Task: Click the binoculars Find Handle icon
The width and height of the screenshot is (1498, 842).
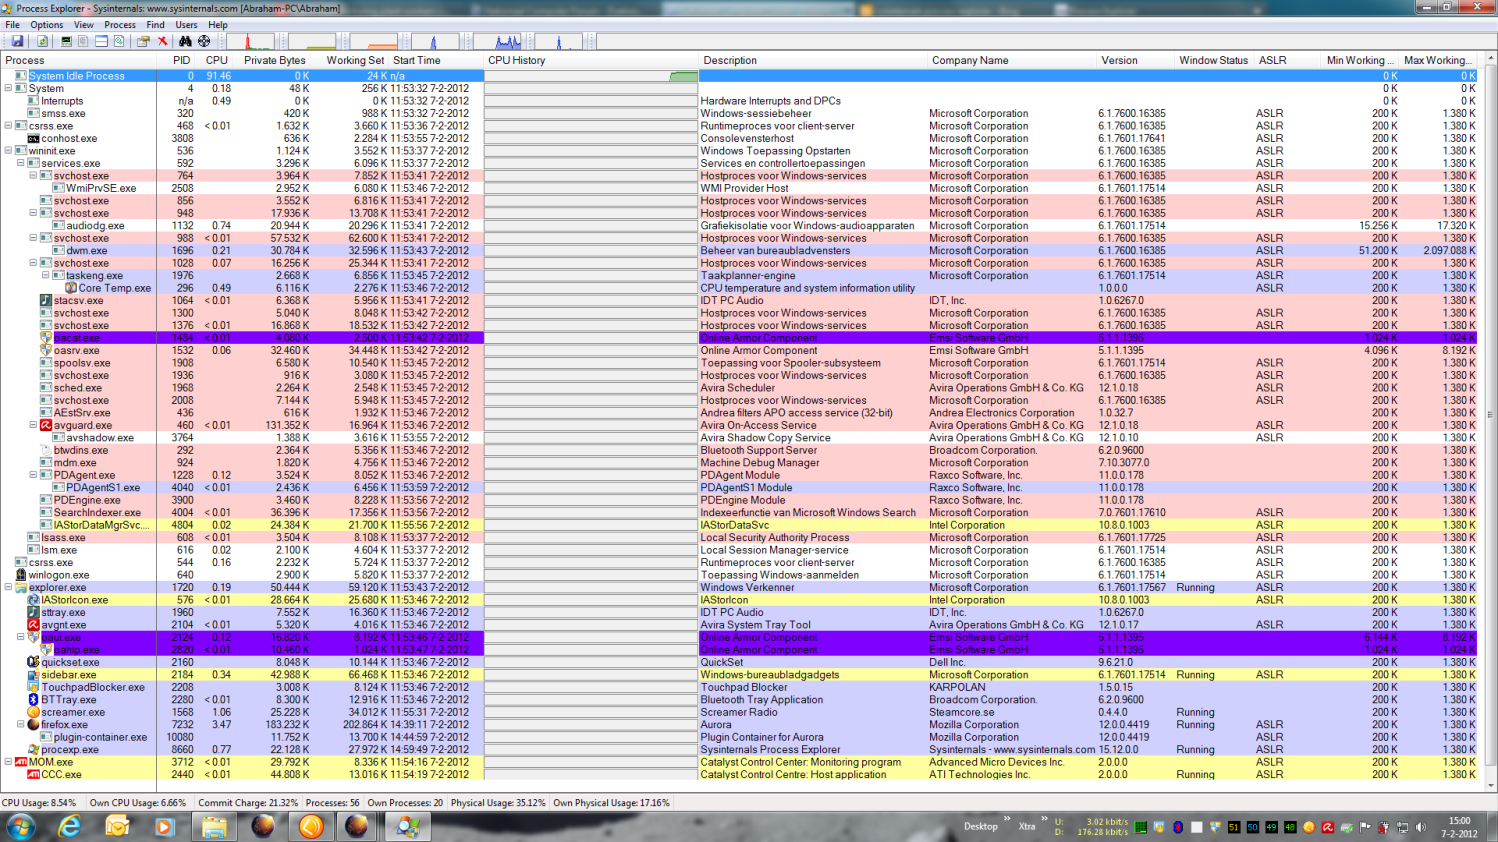Action: click(x=185, y=41)
